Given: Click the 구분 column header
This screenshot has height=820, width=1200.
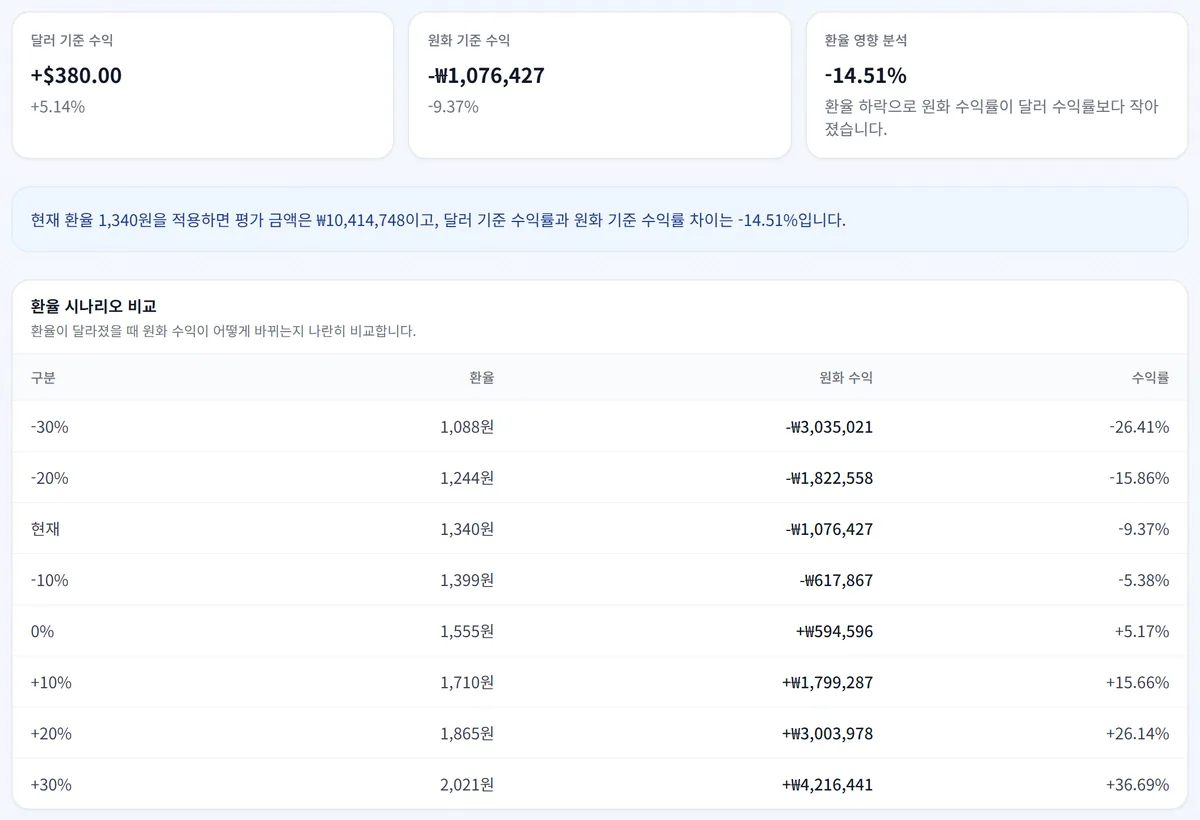Looking at the screenshot, I should pos(43,377).
